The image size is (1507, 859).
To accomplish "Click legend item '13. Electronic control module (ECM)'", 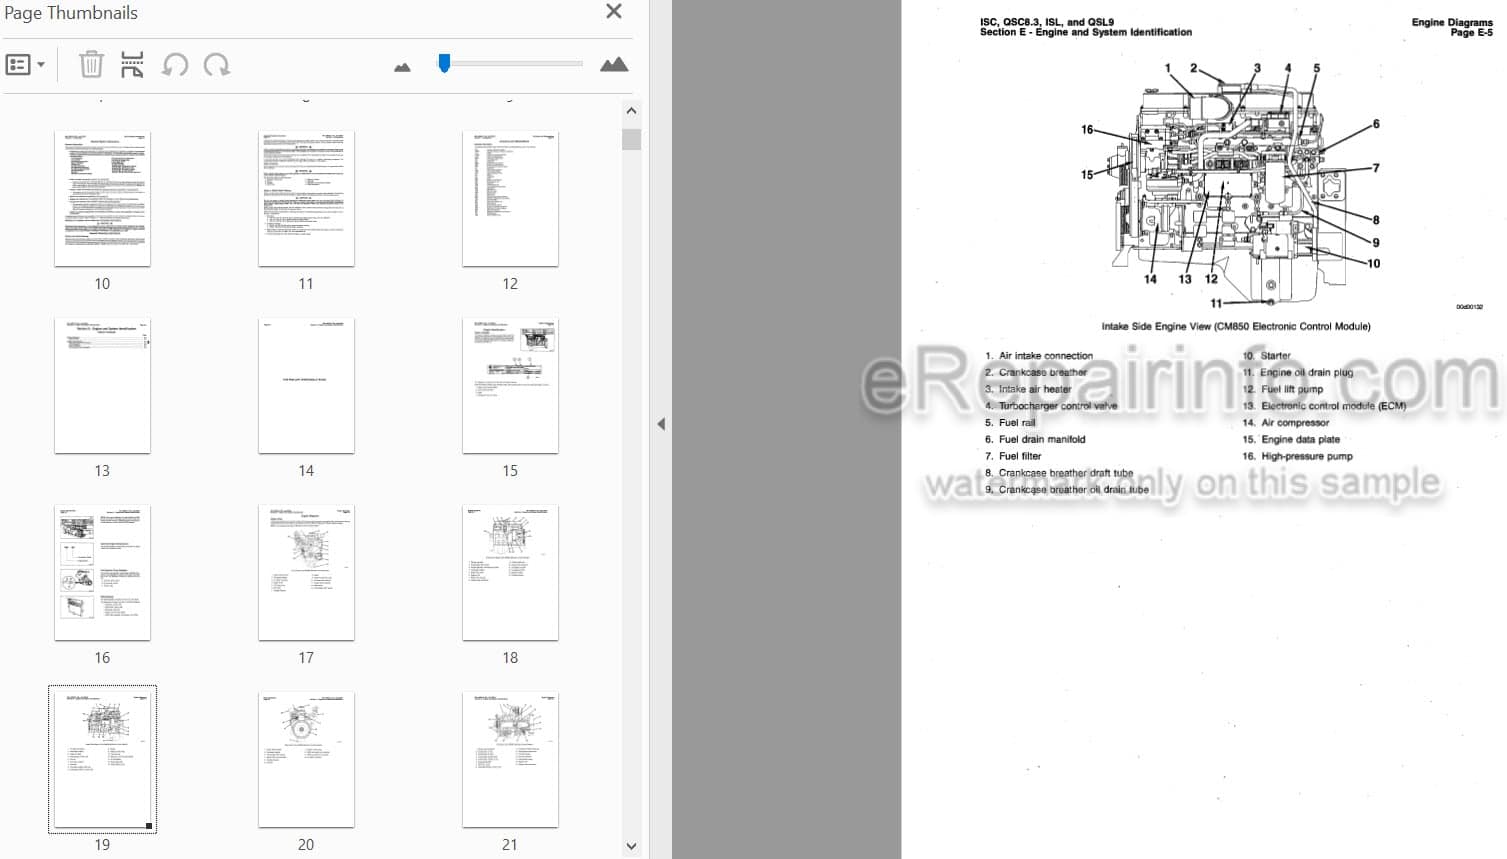I will (1324, 406).
